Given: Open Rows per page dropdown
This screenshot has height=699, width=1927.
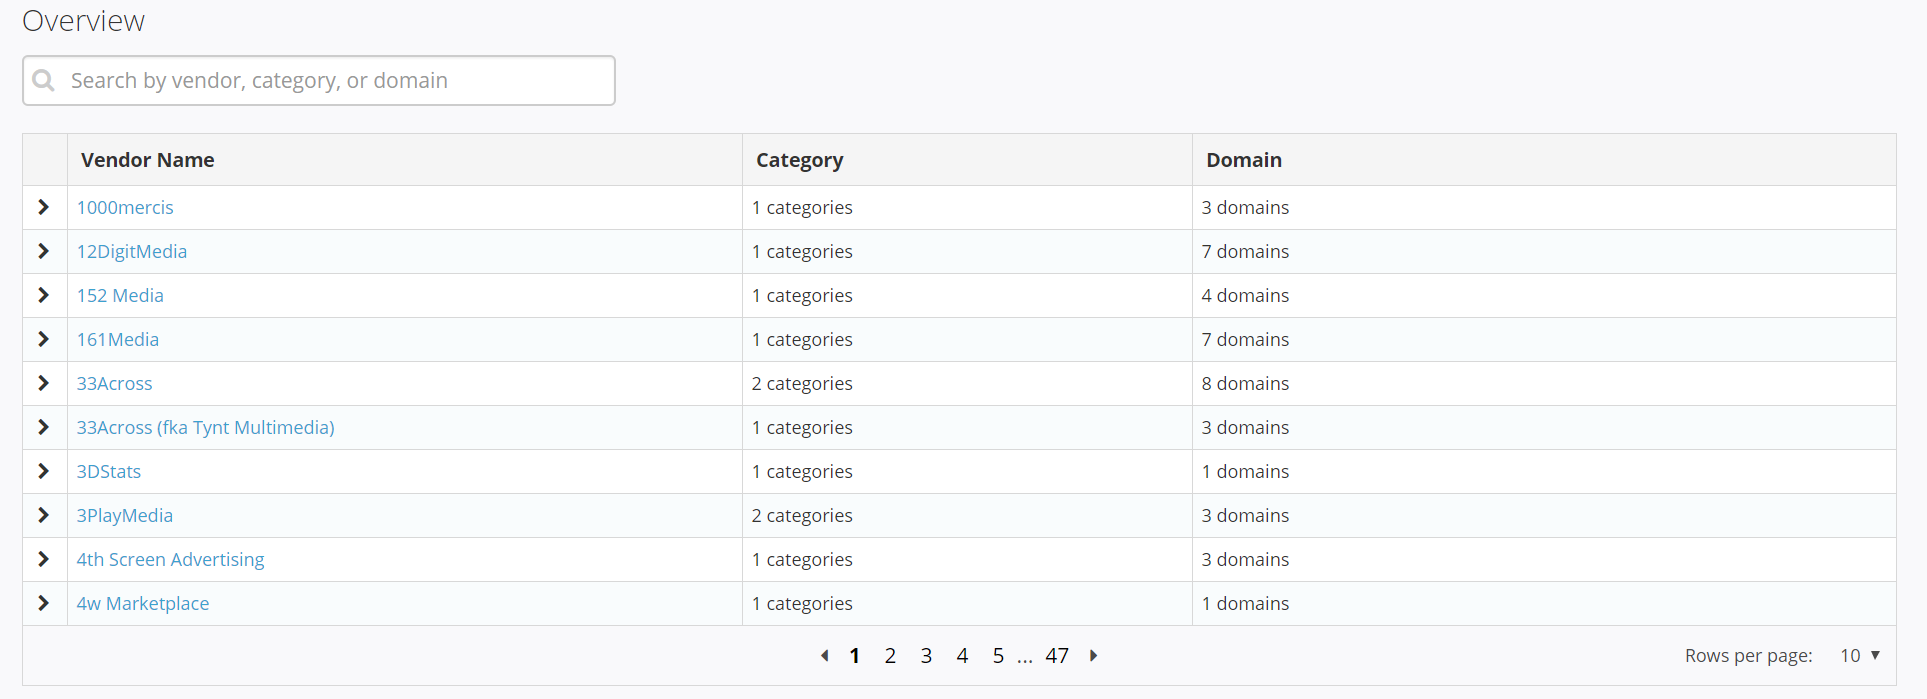Looking at the screenshot, I should 1860,656.
